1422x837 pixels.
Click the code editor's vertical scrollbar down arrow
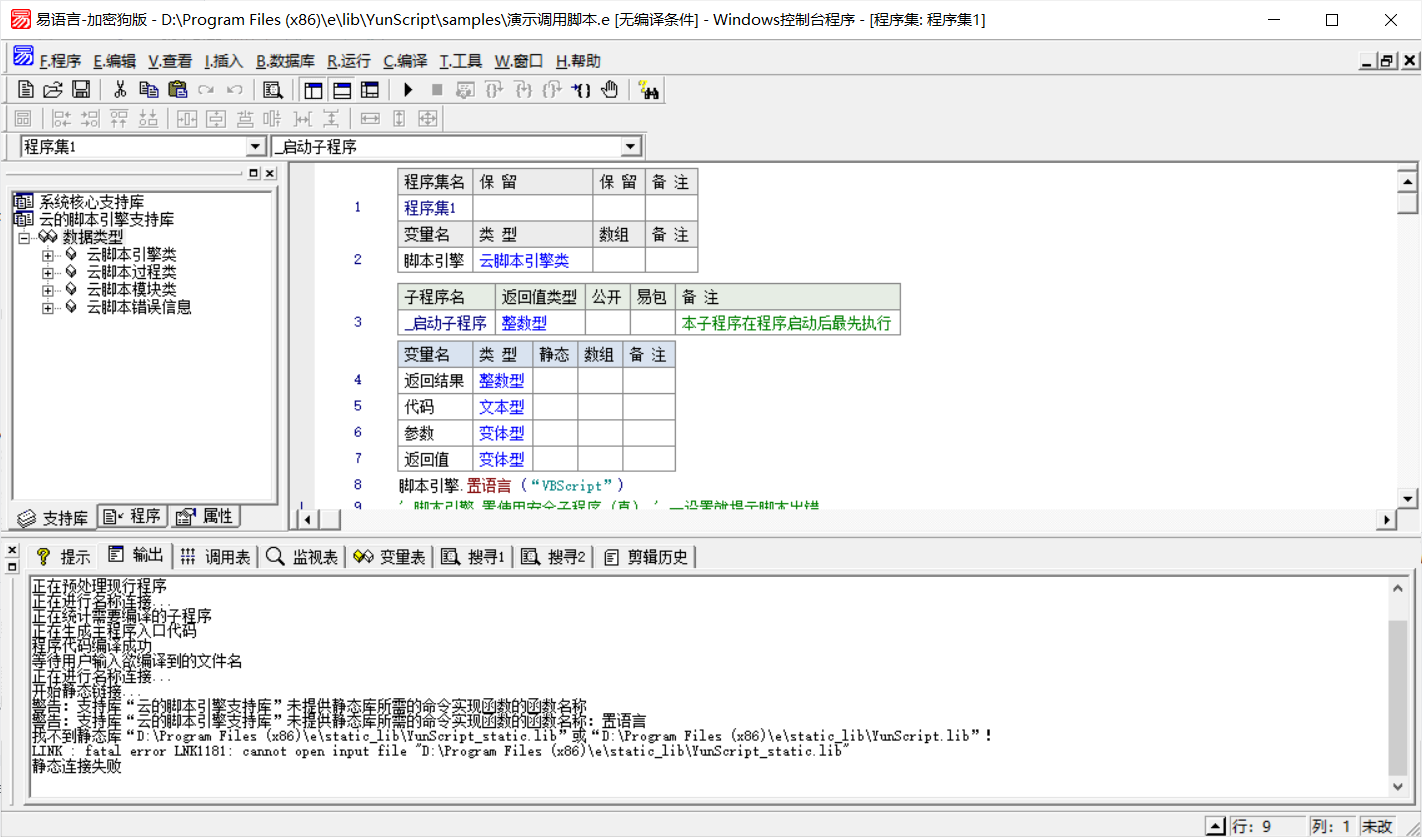pos(1408,498)
